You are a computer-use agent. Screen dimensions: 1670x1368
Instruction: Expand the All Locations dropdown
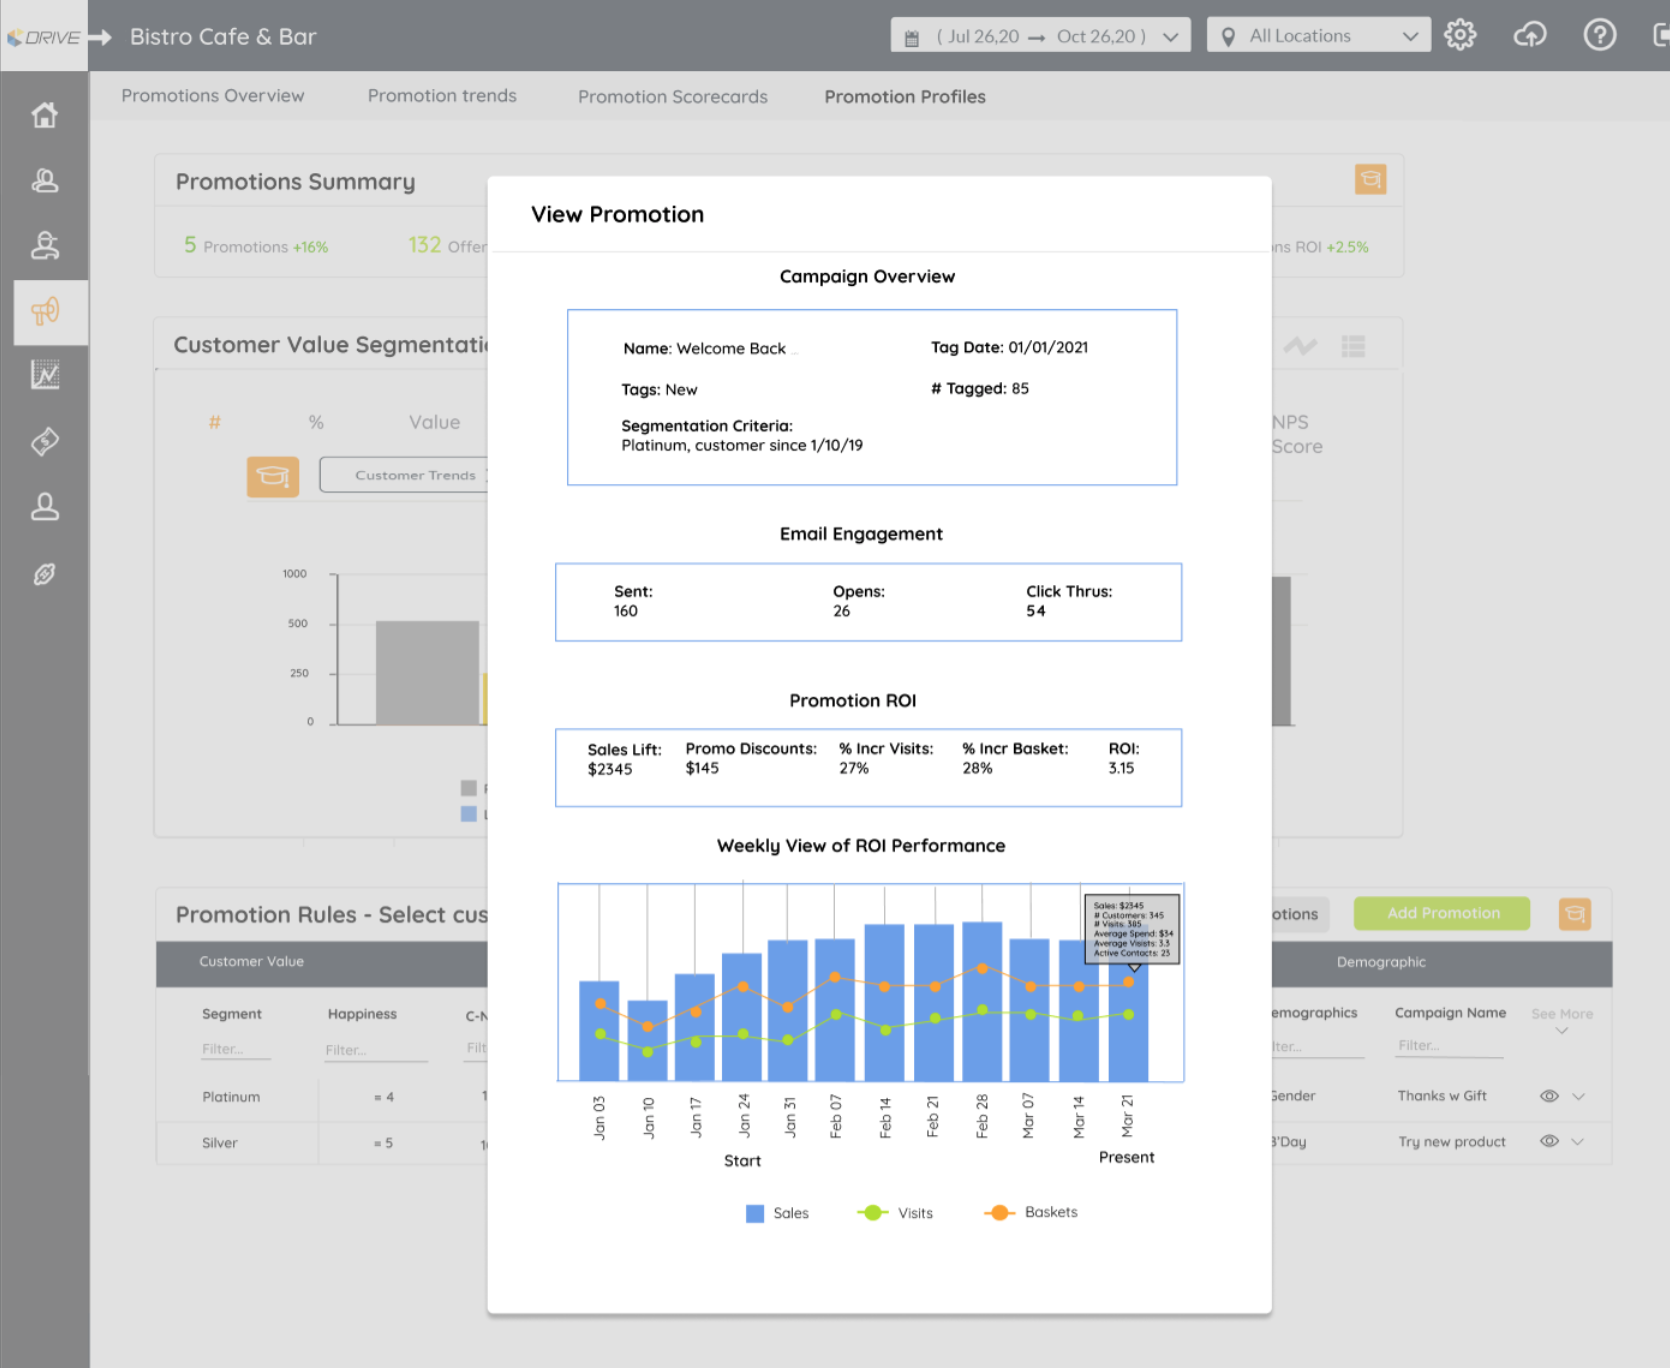pos(1317,36)
